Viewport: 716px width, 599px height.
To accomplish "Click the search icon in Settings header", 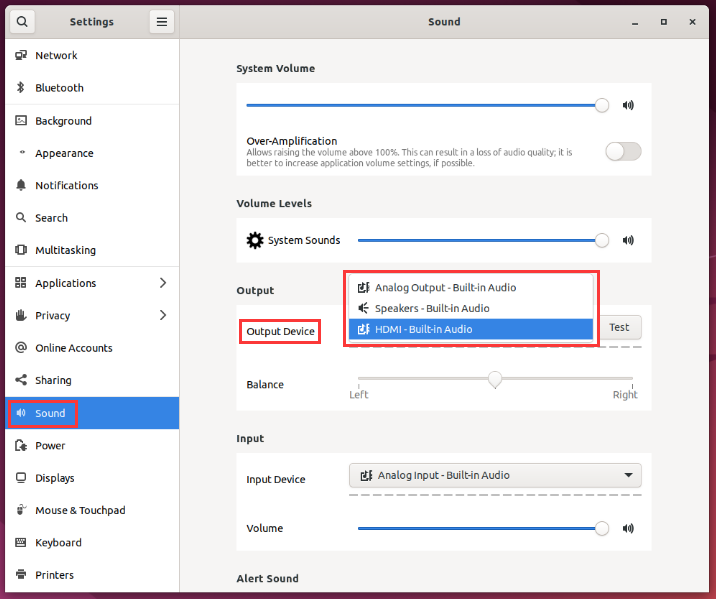I will (x=21, y=21).
